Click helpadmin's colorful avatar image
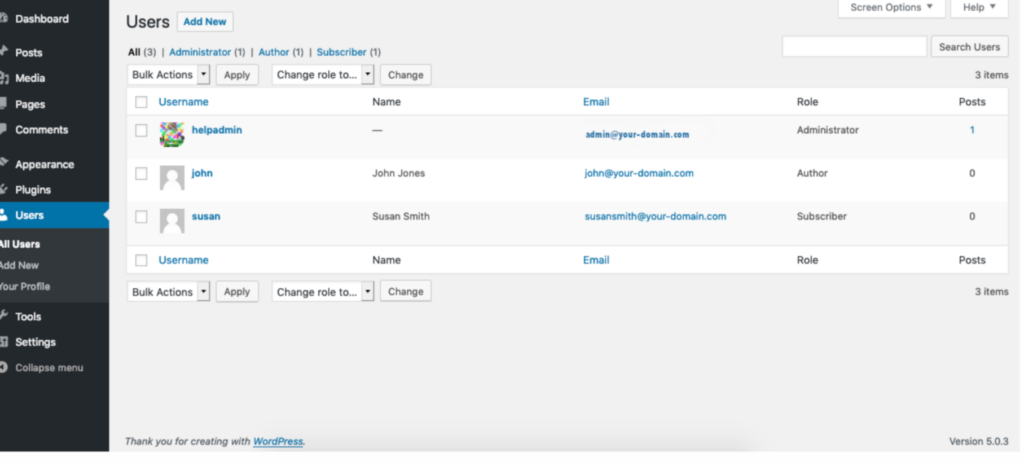 172,135
